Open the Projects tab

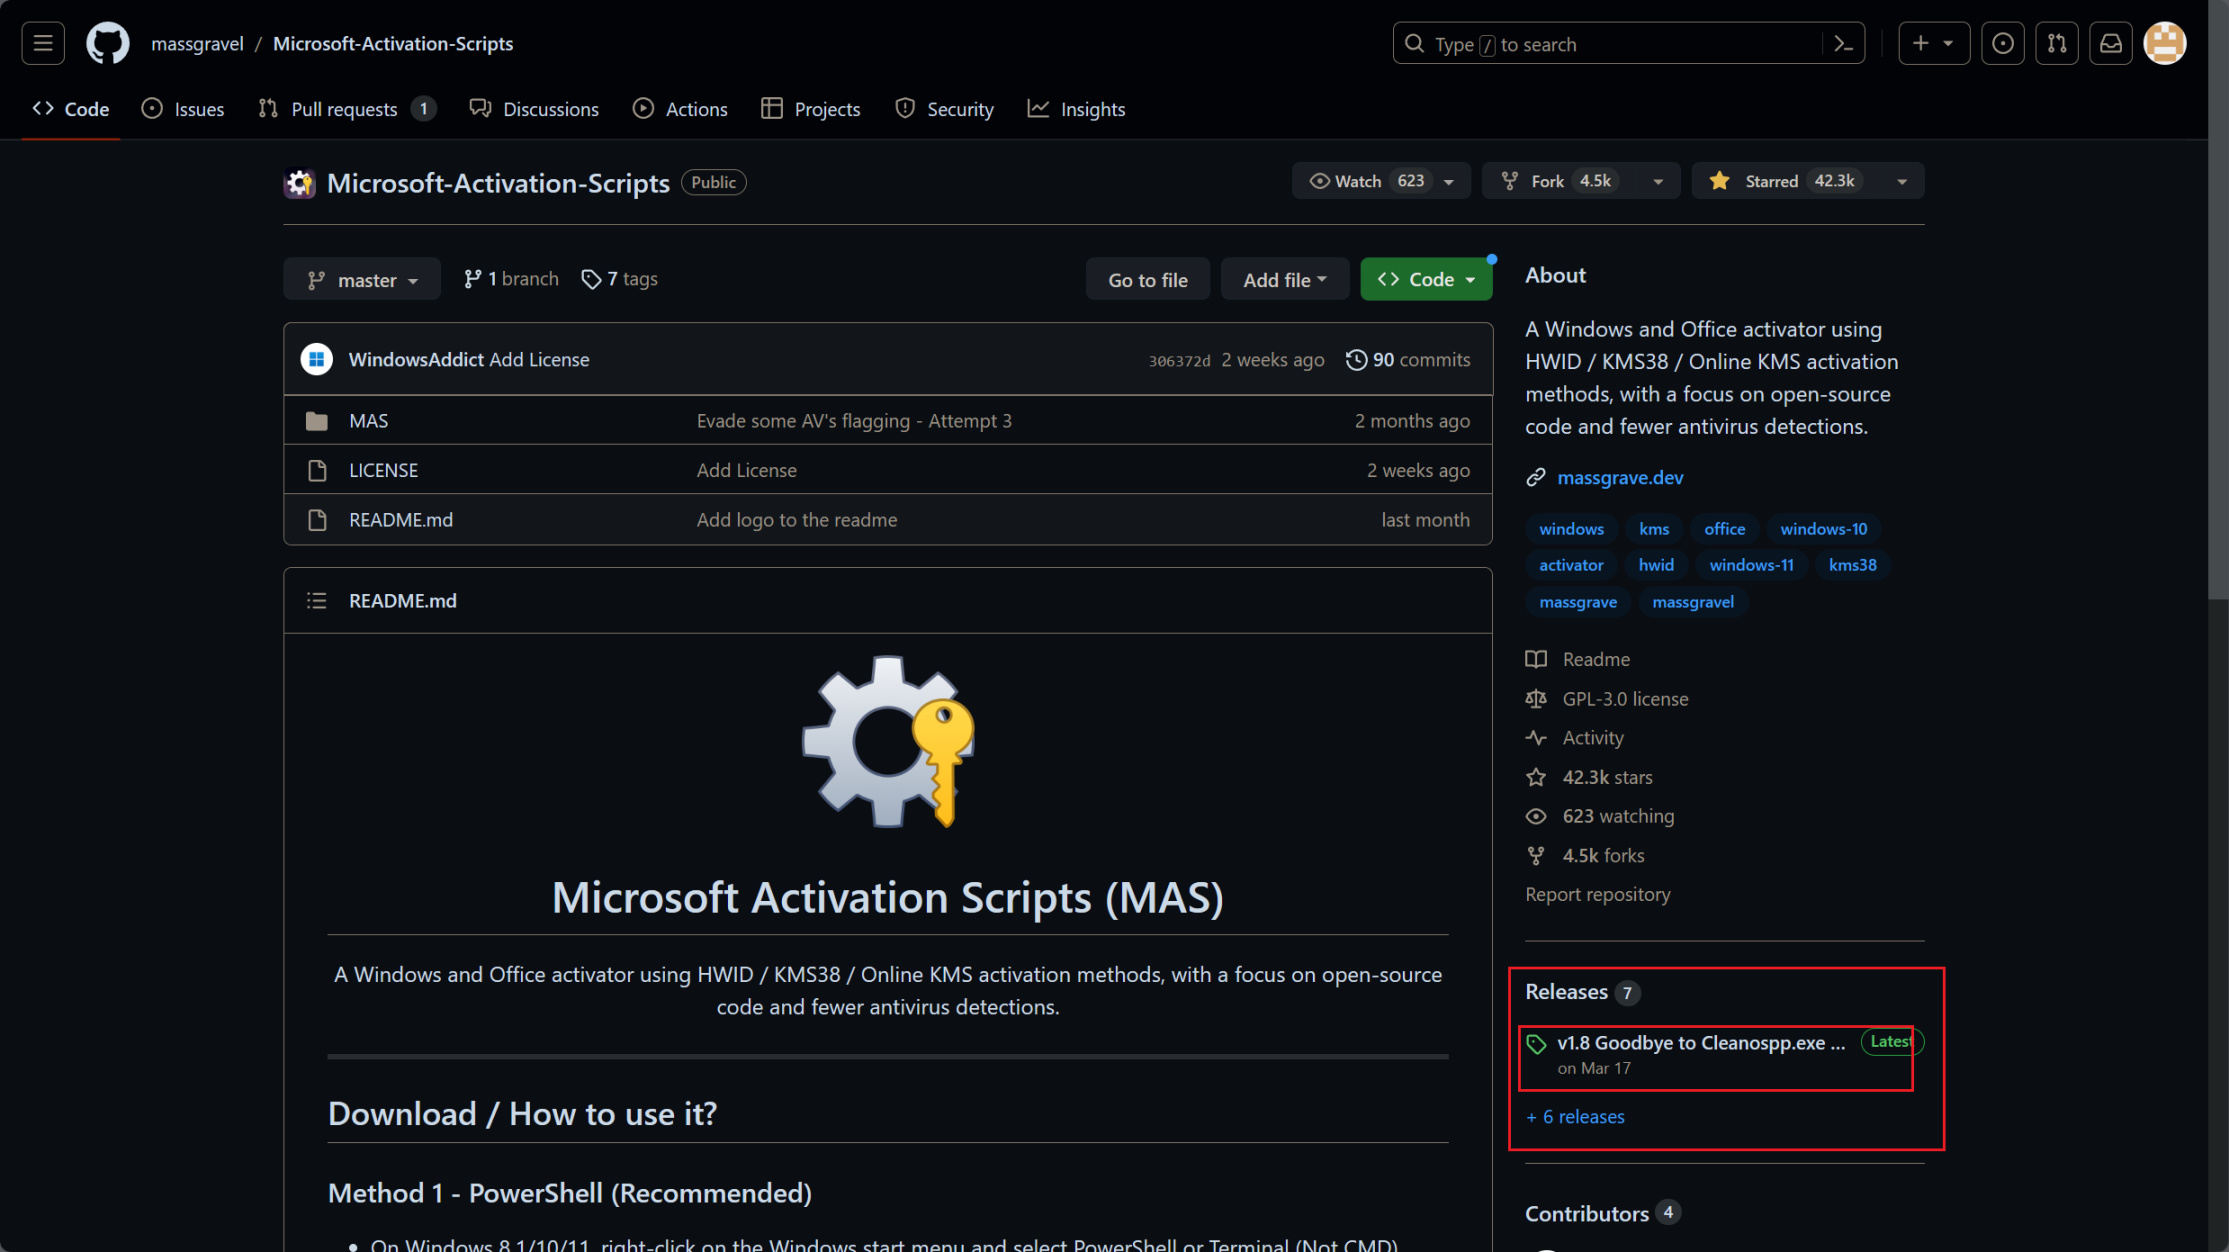[x=811, y=109]
